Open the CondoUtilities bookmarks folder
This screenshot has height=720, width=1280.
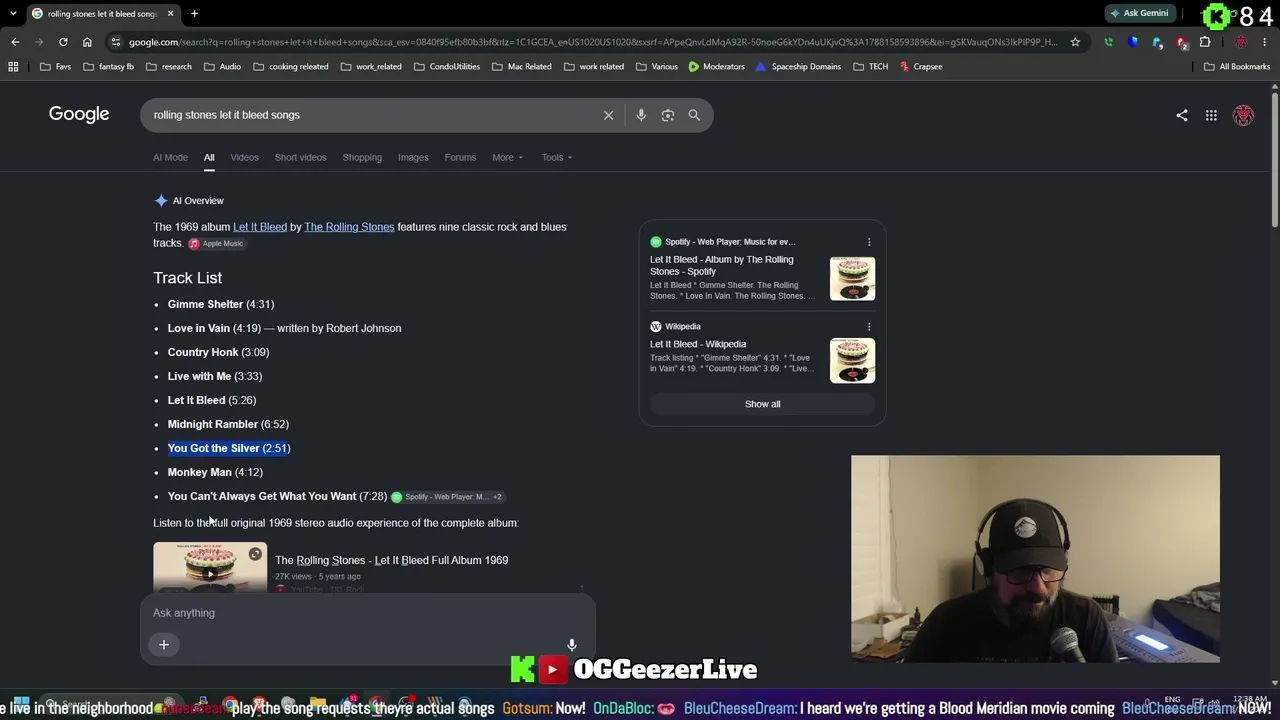click(447, 67)
